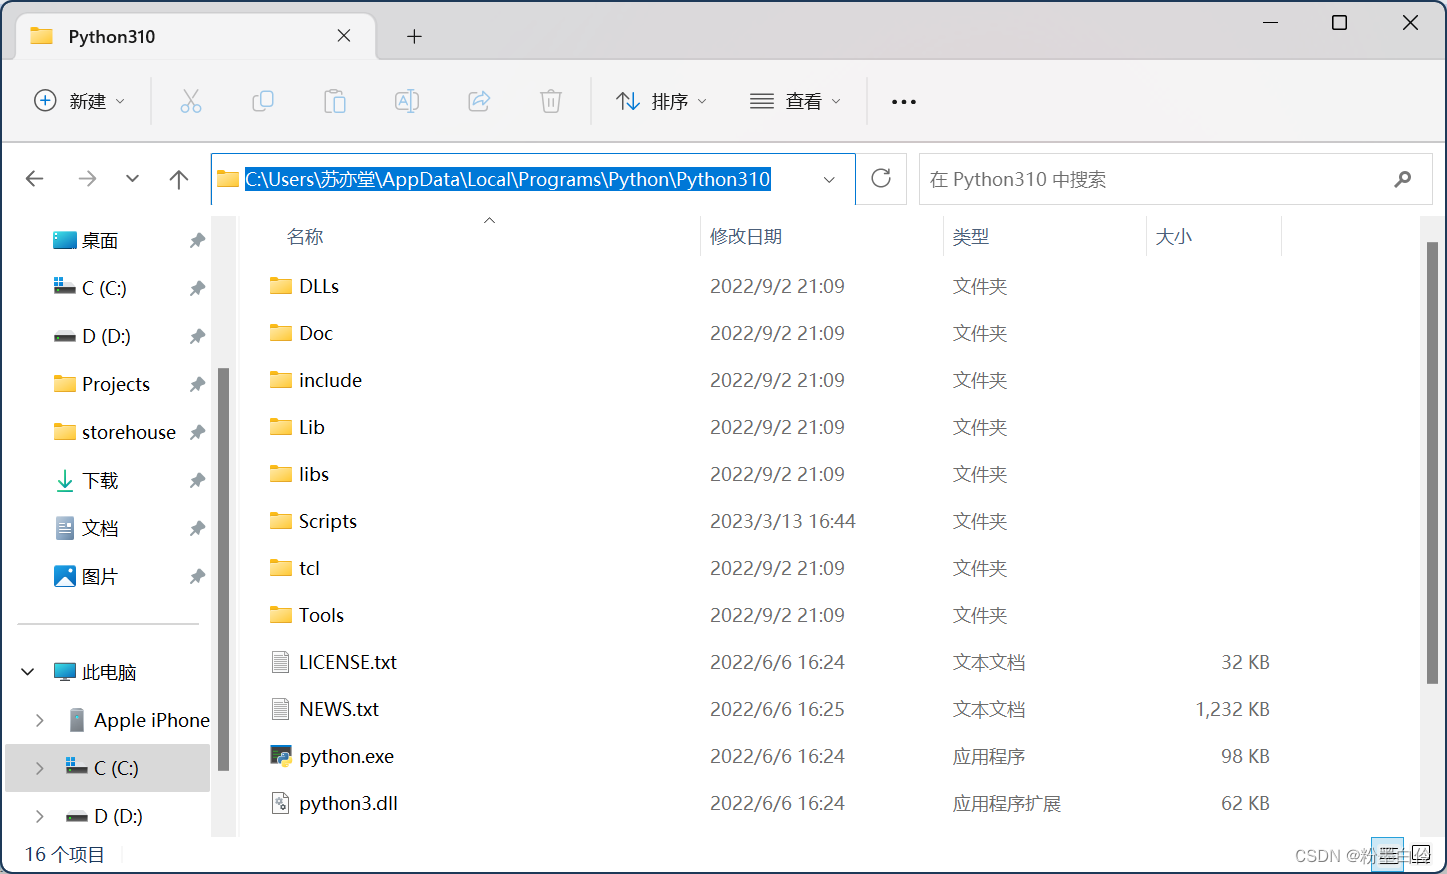Open the 排序 sort dropdown
Viewport: 1447px width, 874px height.
pyautogui.click(x=662, y=101)
